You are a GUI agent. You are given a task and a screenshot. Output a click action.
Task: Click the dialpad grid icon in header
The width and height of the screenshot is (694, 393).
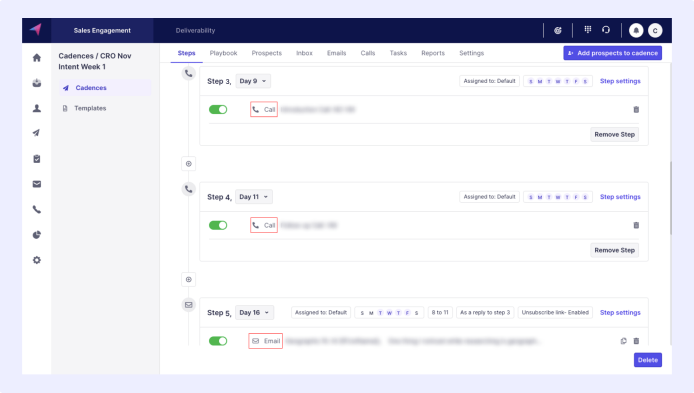(x=588, y=30)
